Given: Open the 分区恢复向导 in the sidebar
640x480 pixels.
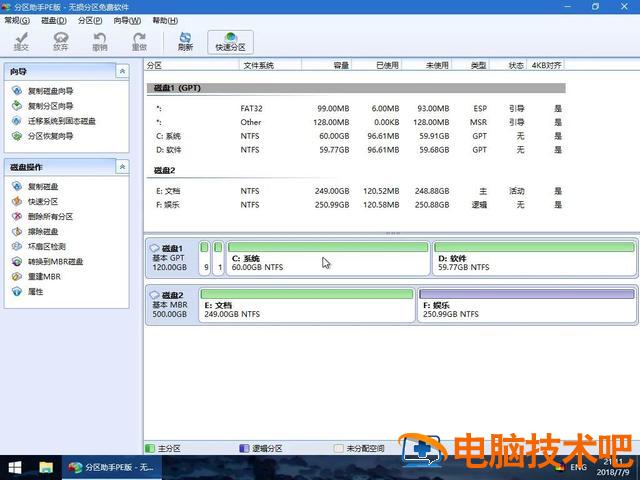Looking at the screenshot, I should [x=50, y=136].
